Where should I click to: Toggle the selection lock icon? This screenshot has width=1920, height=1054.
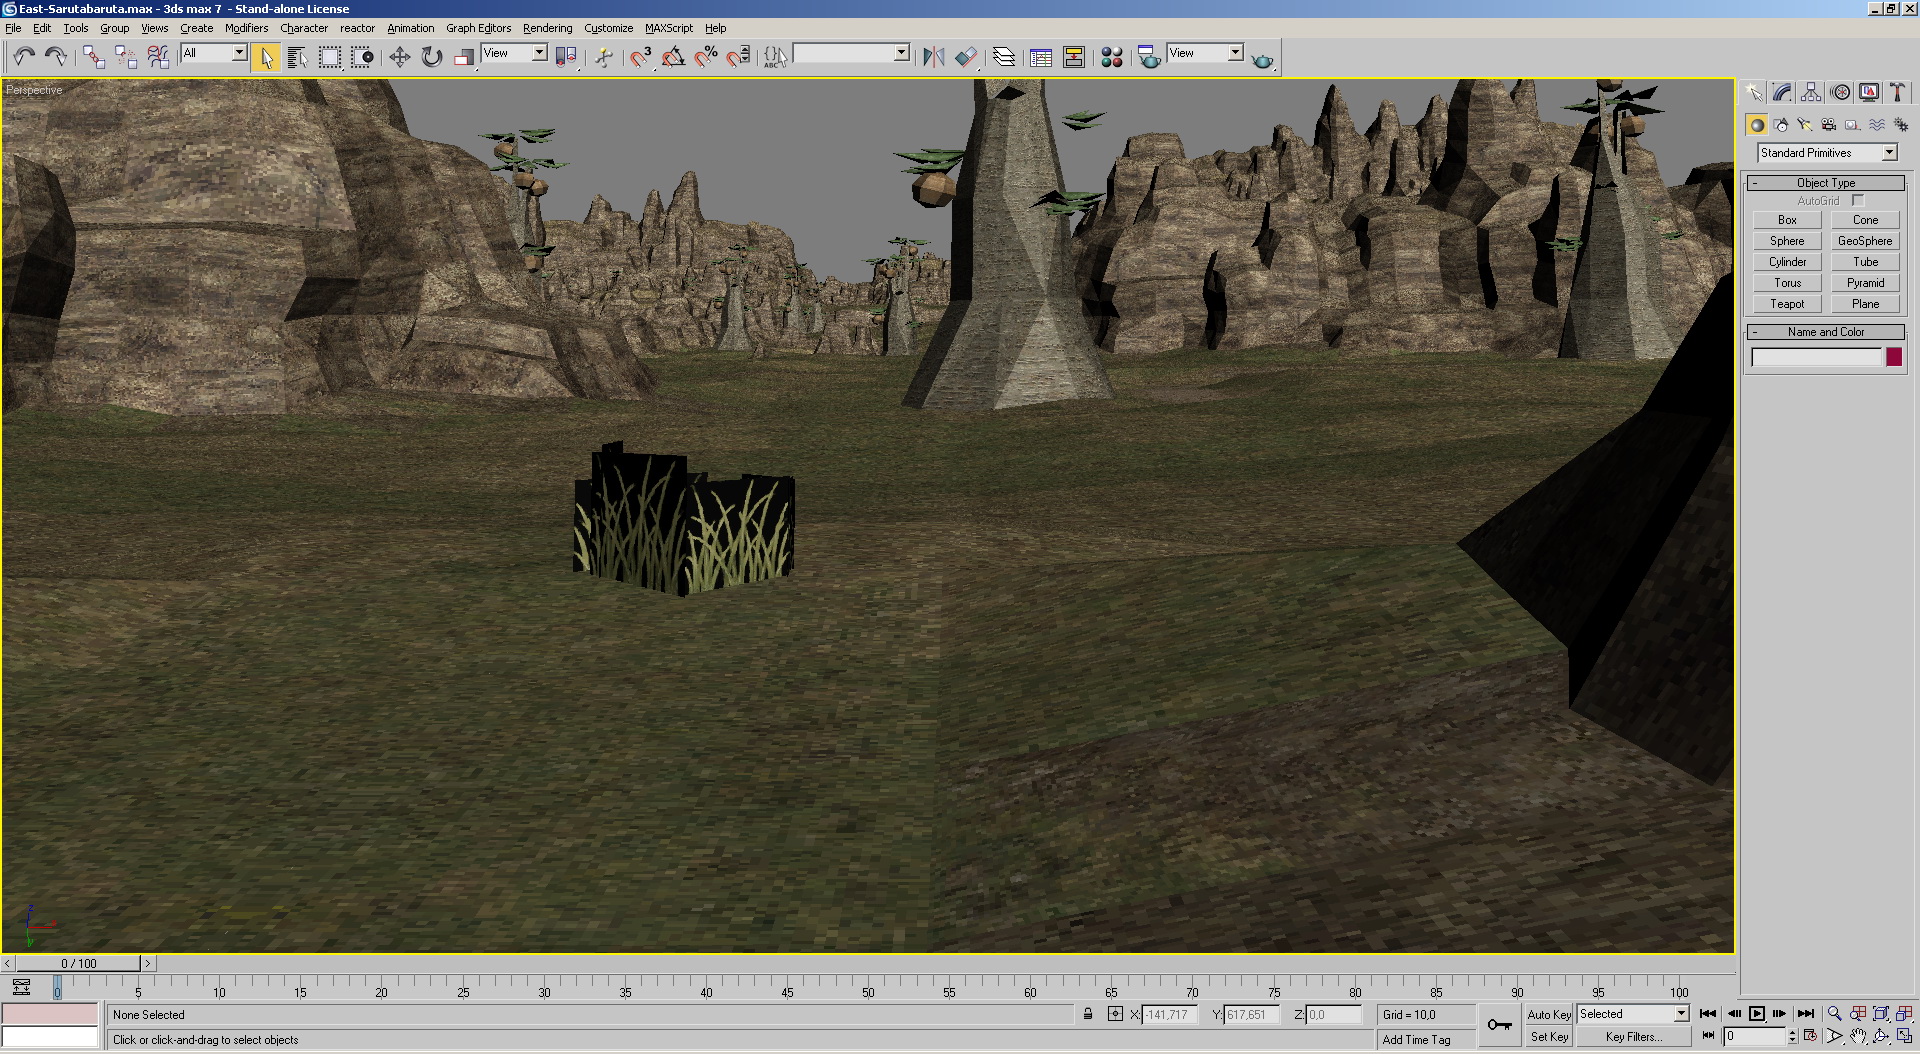(x=1088, y=1014)
